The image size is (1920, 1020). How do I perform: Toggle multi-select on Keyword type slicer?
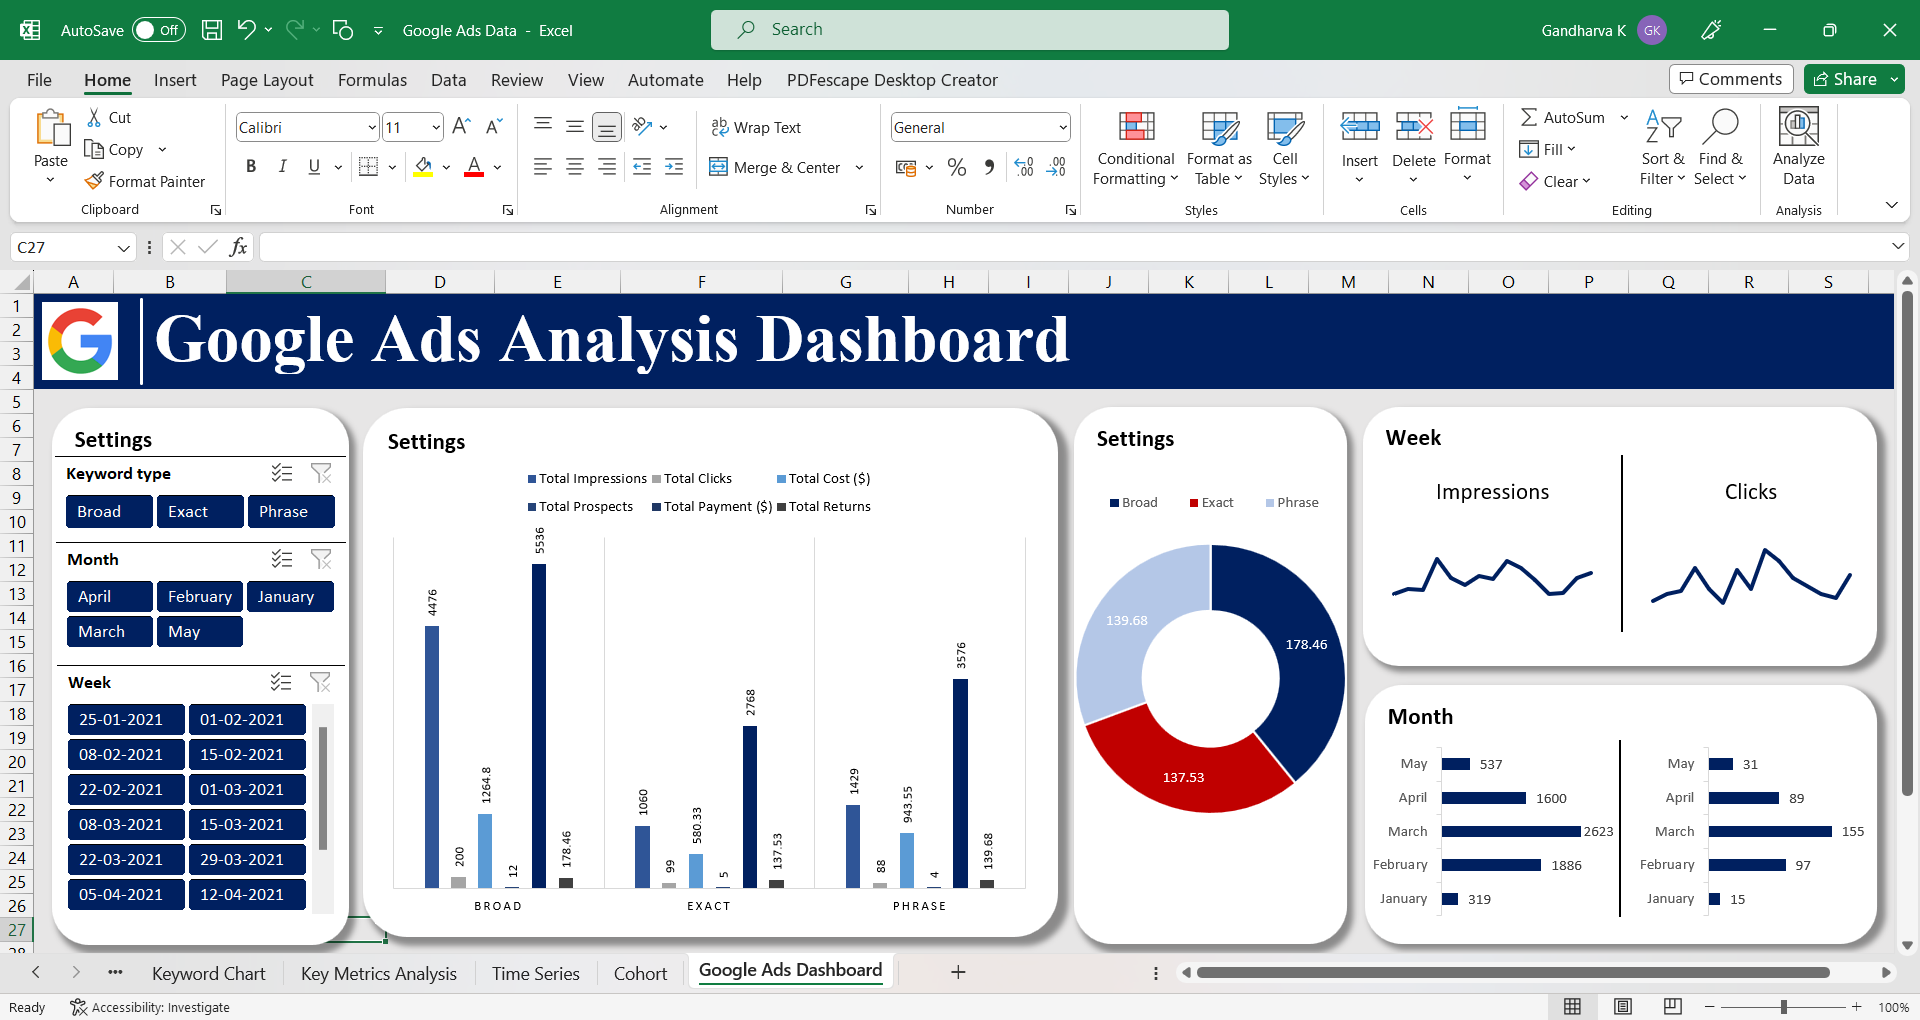(x=282, y=473)
